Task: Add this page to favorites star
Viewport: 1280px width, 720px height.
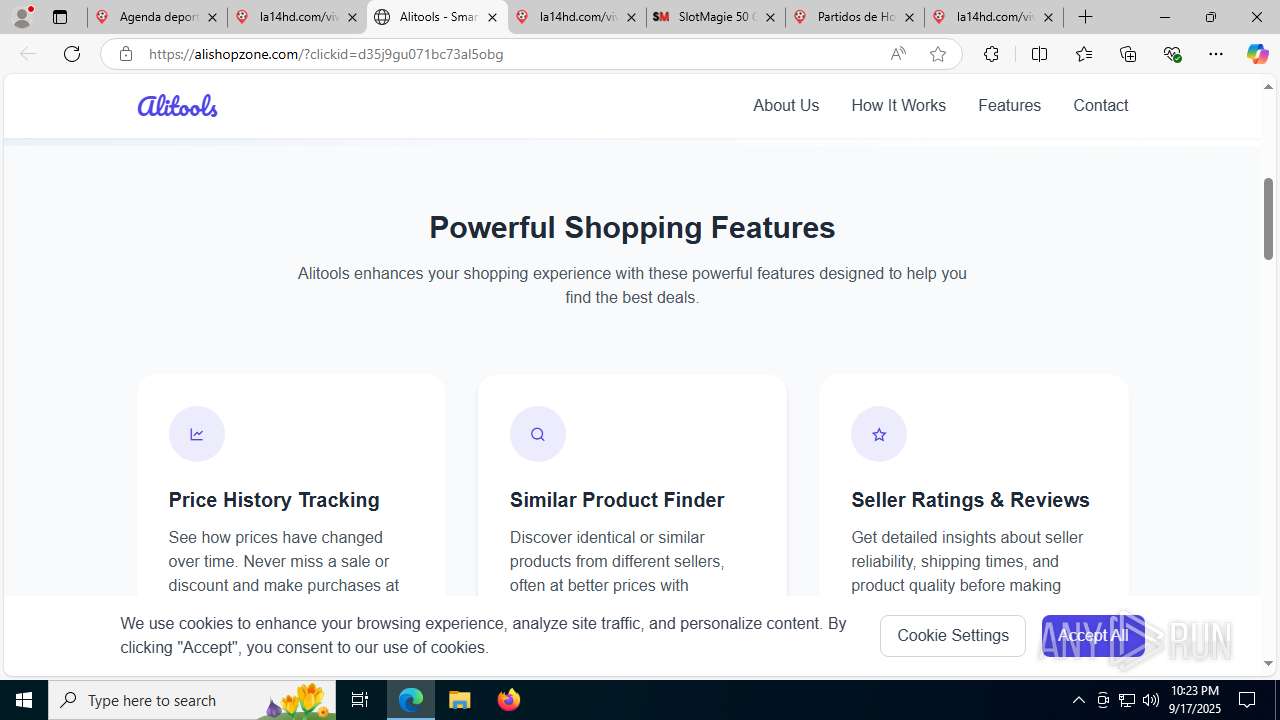Action: pos(938,54)
